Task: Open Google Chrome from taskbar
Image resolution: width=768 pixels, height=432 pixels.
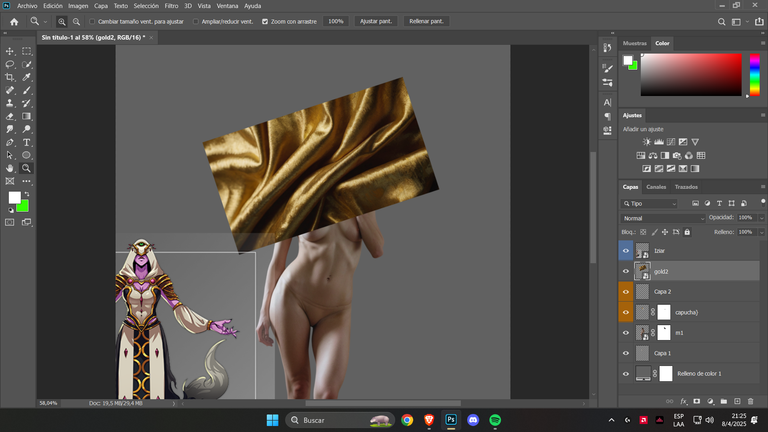Action: click(407, 420)
